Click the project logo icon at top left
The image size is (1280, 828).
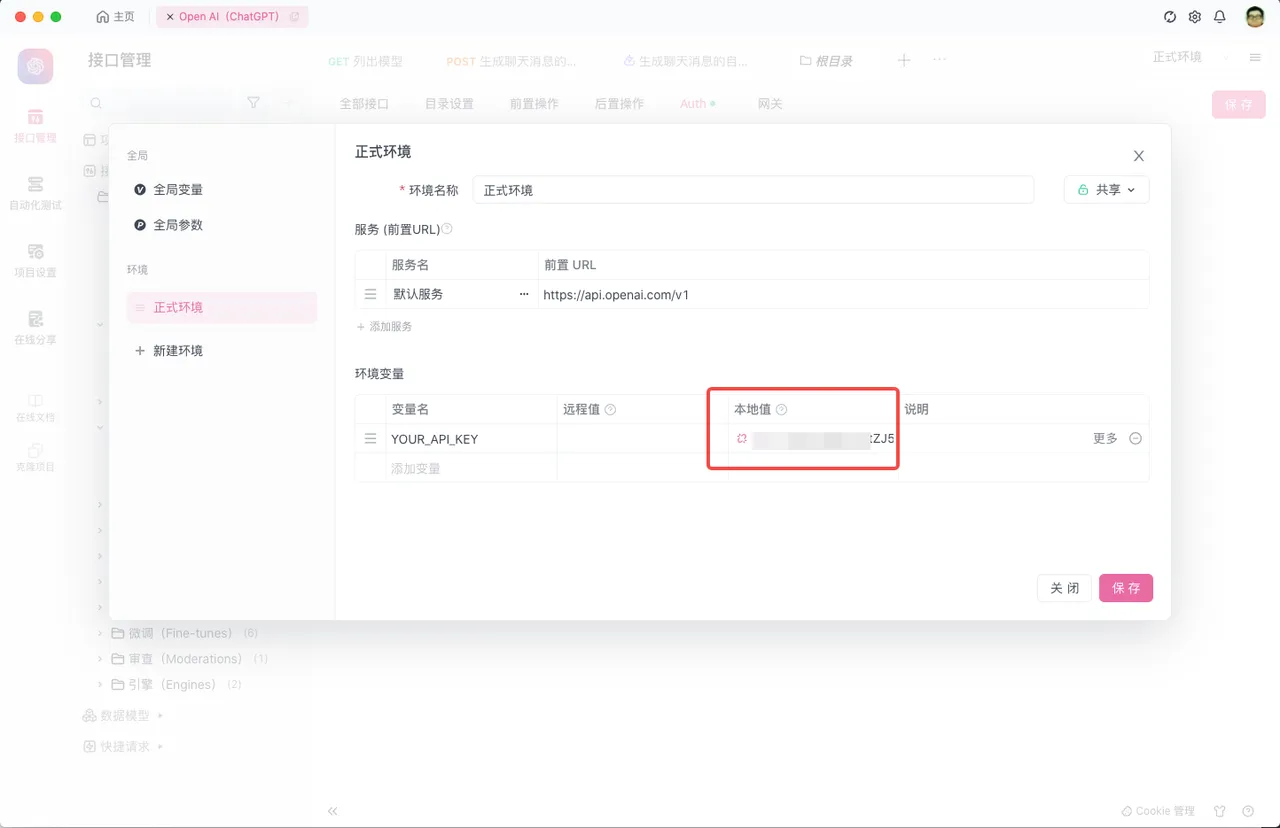click(35, 66)
